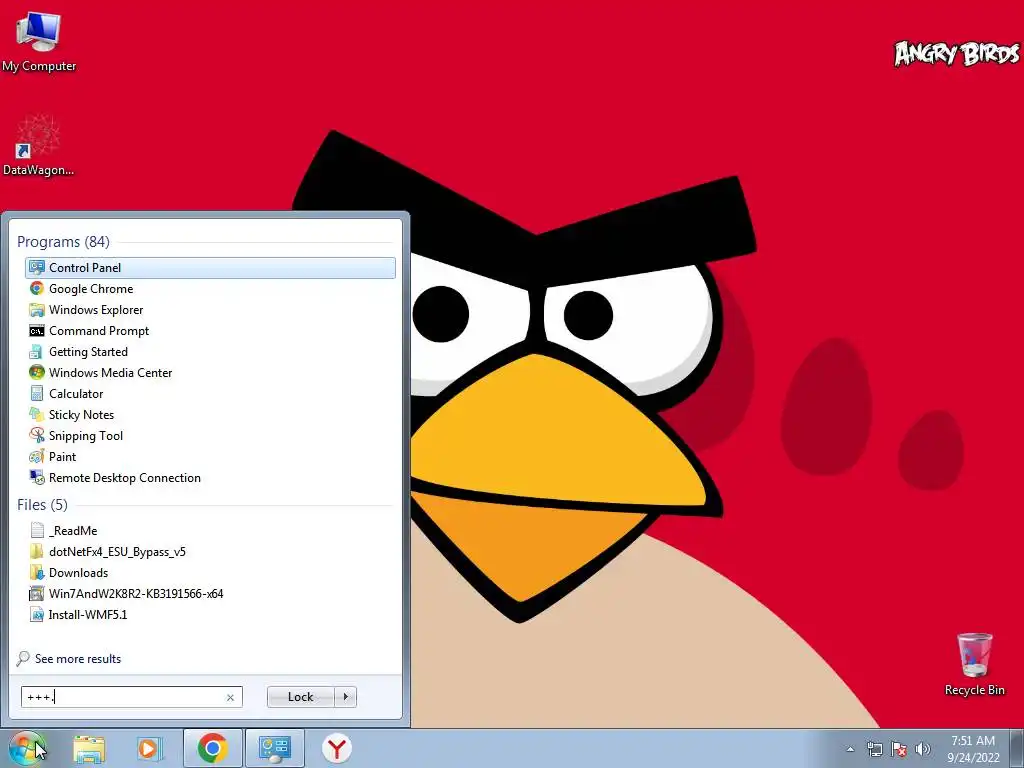Image resolution: width=1024 pixels, height=768 pixels.
Task: Clear the search box with X
Action: (230, 697)
